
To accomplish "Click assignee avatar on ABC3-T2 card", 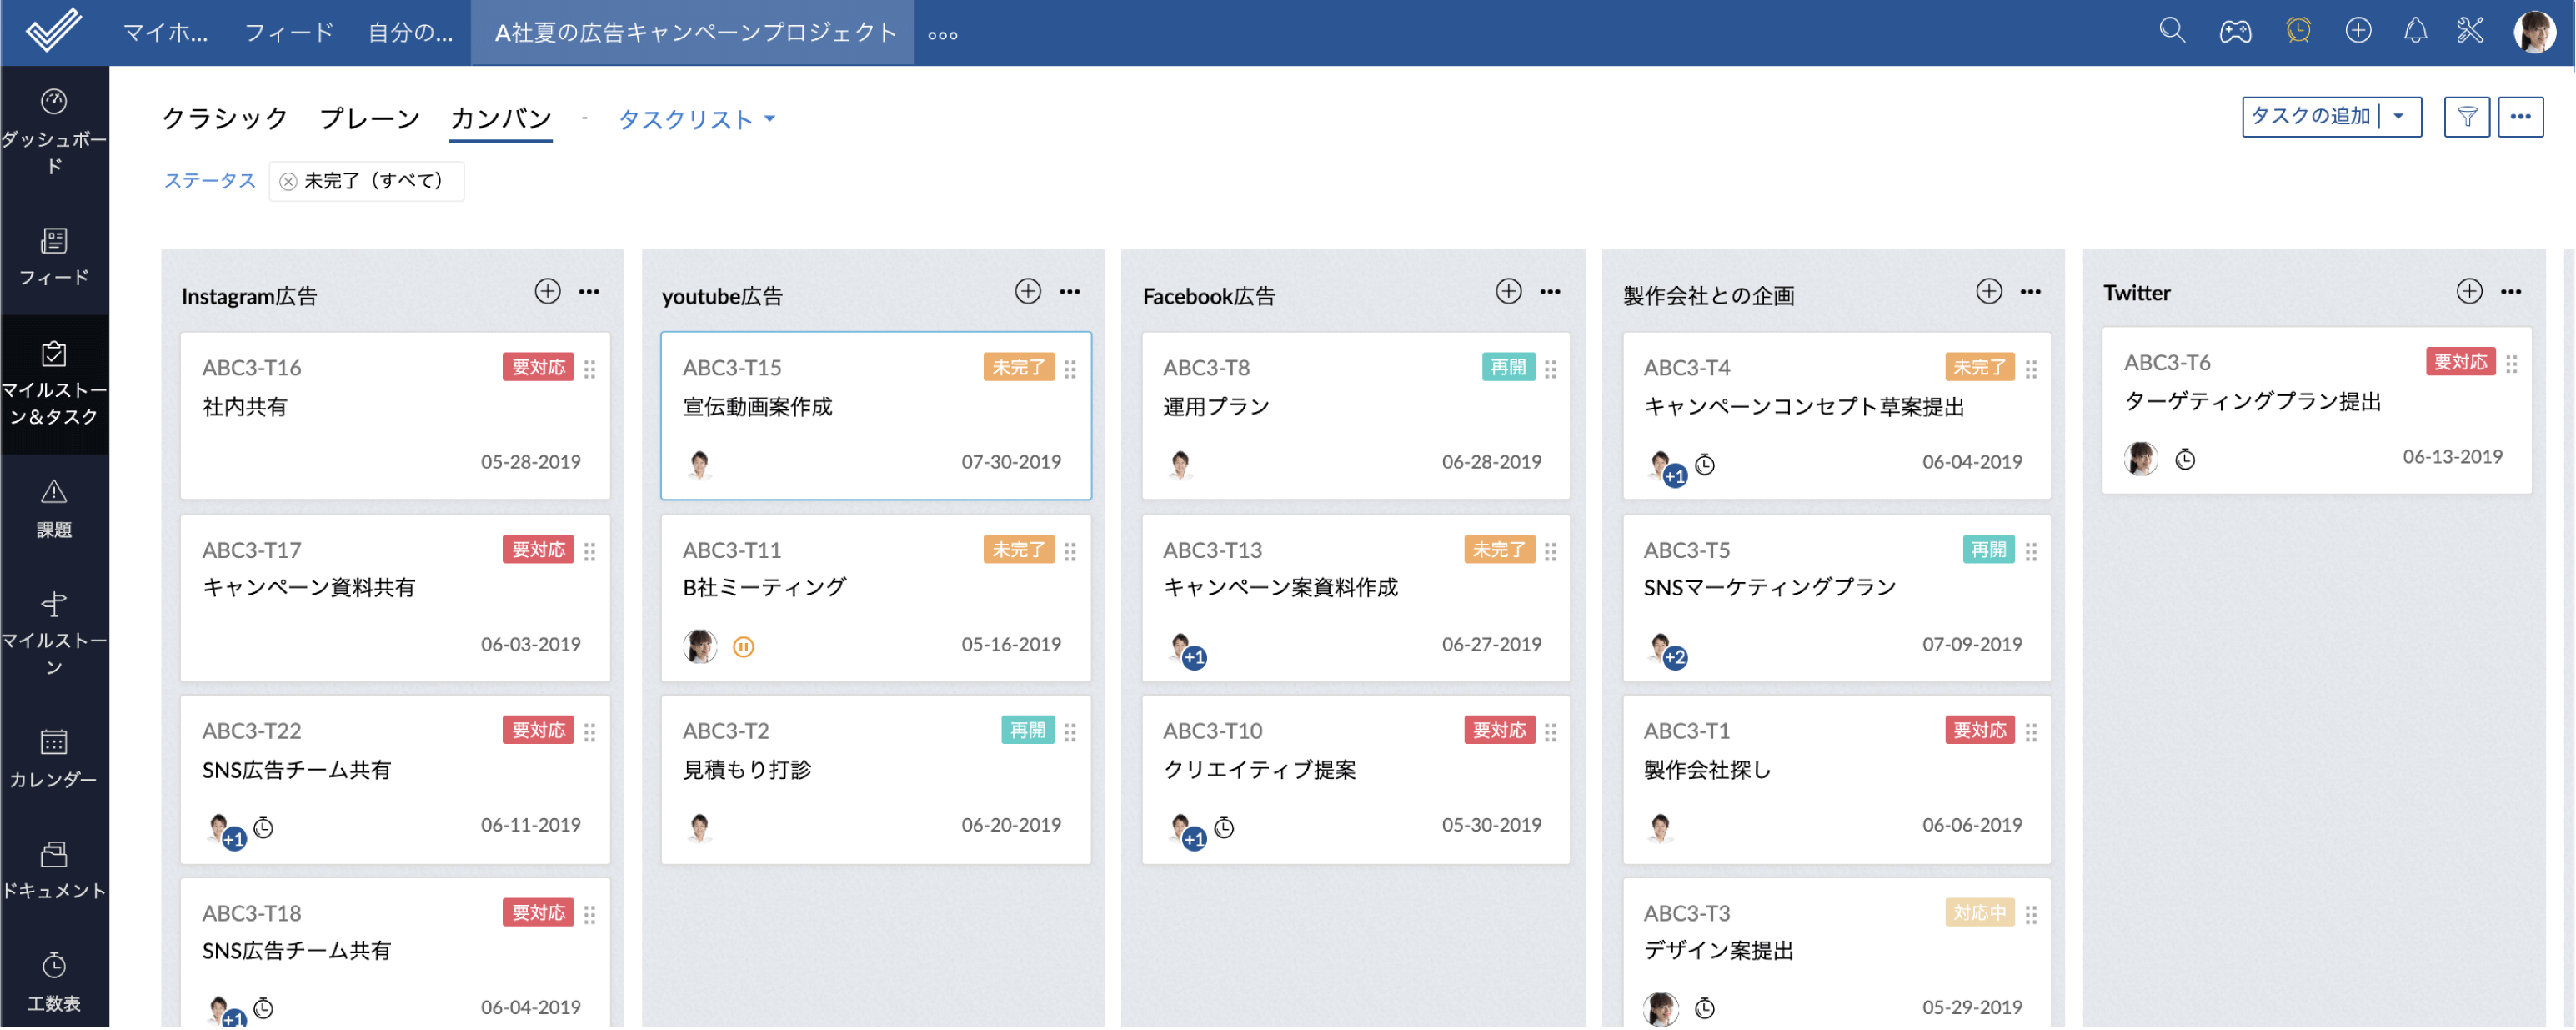I will tap(700, 827).
